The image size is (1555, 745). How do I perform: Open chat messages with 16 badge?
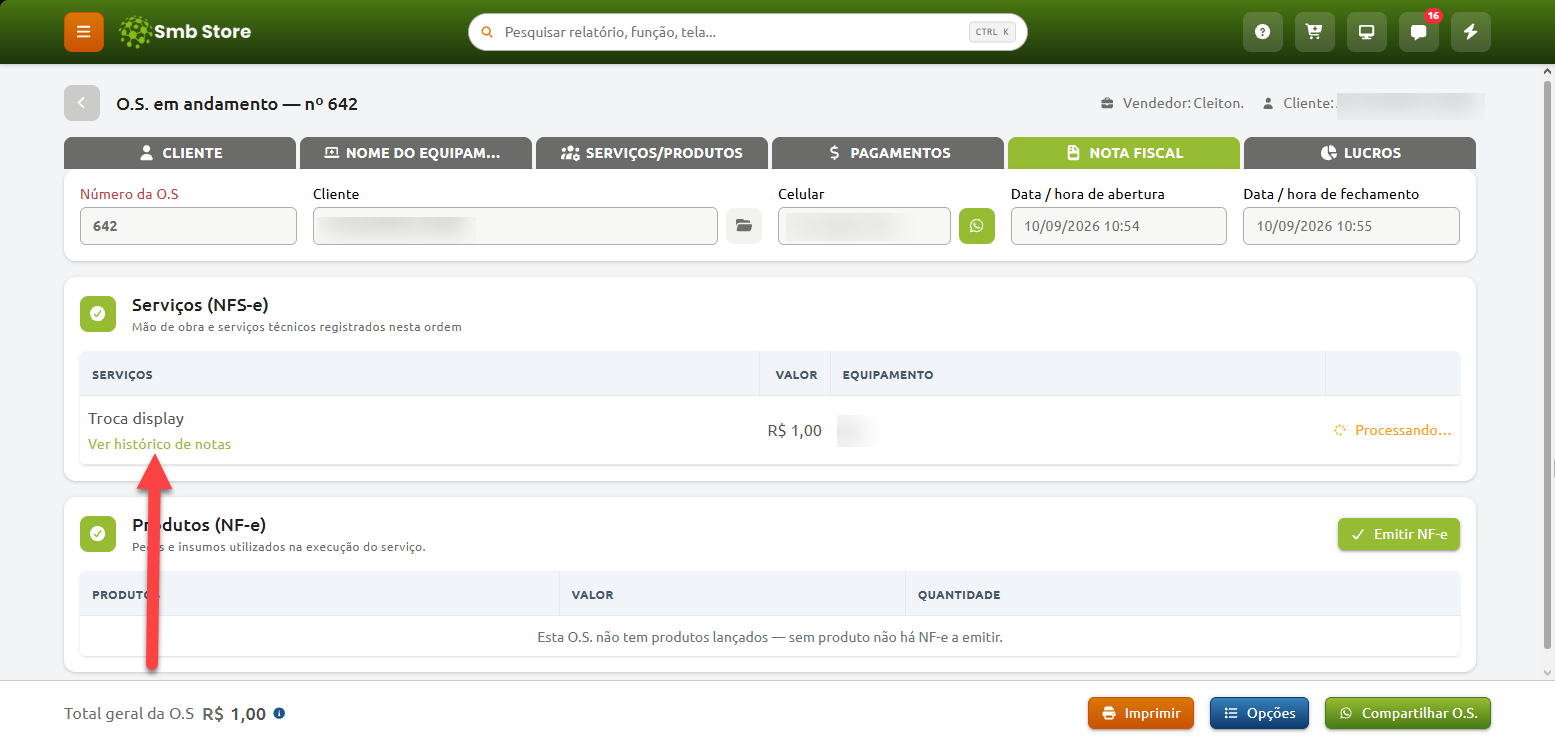click(1419, 32)
